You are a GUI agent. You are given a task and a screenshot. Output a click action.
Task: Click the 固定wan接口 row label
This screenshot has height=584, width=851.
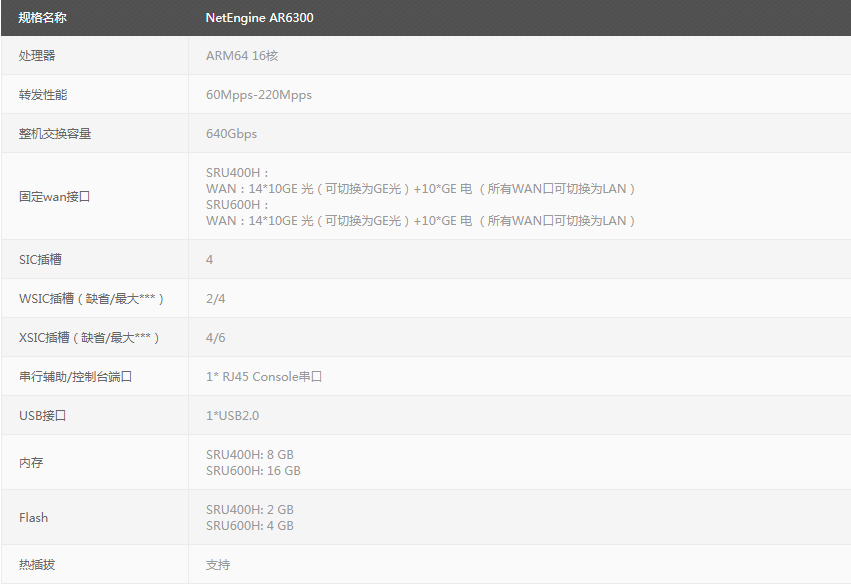click(x=54, y=196)
